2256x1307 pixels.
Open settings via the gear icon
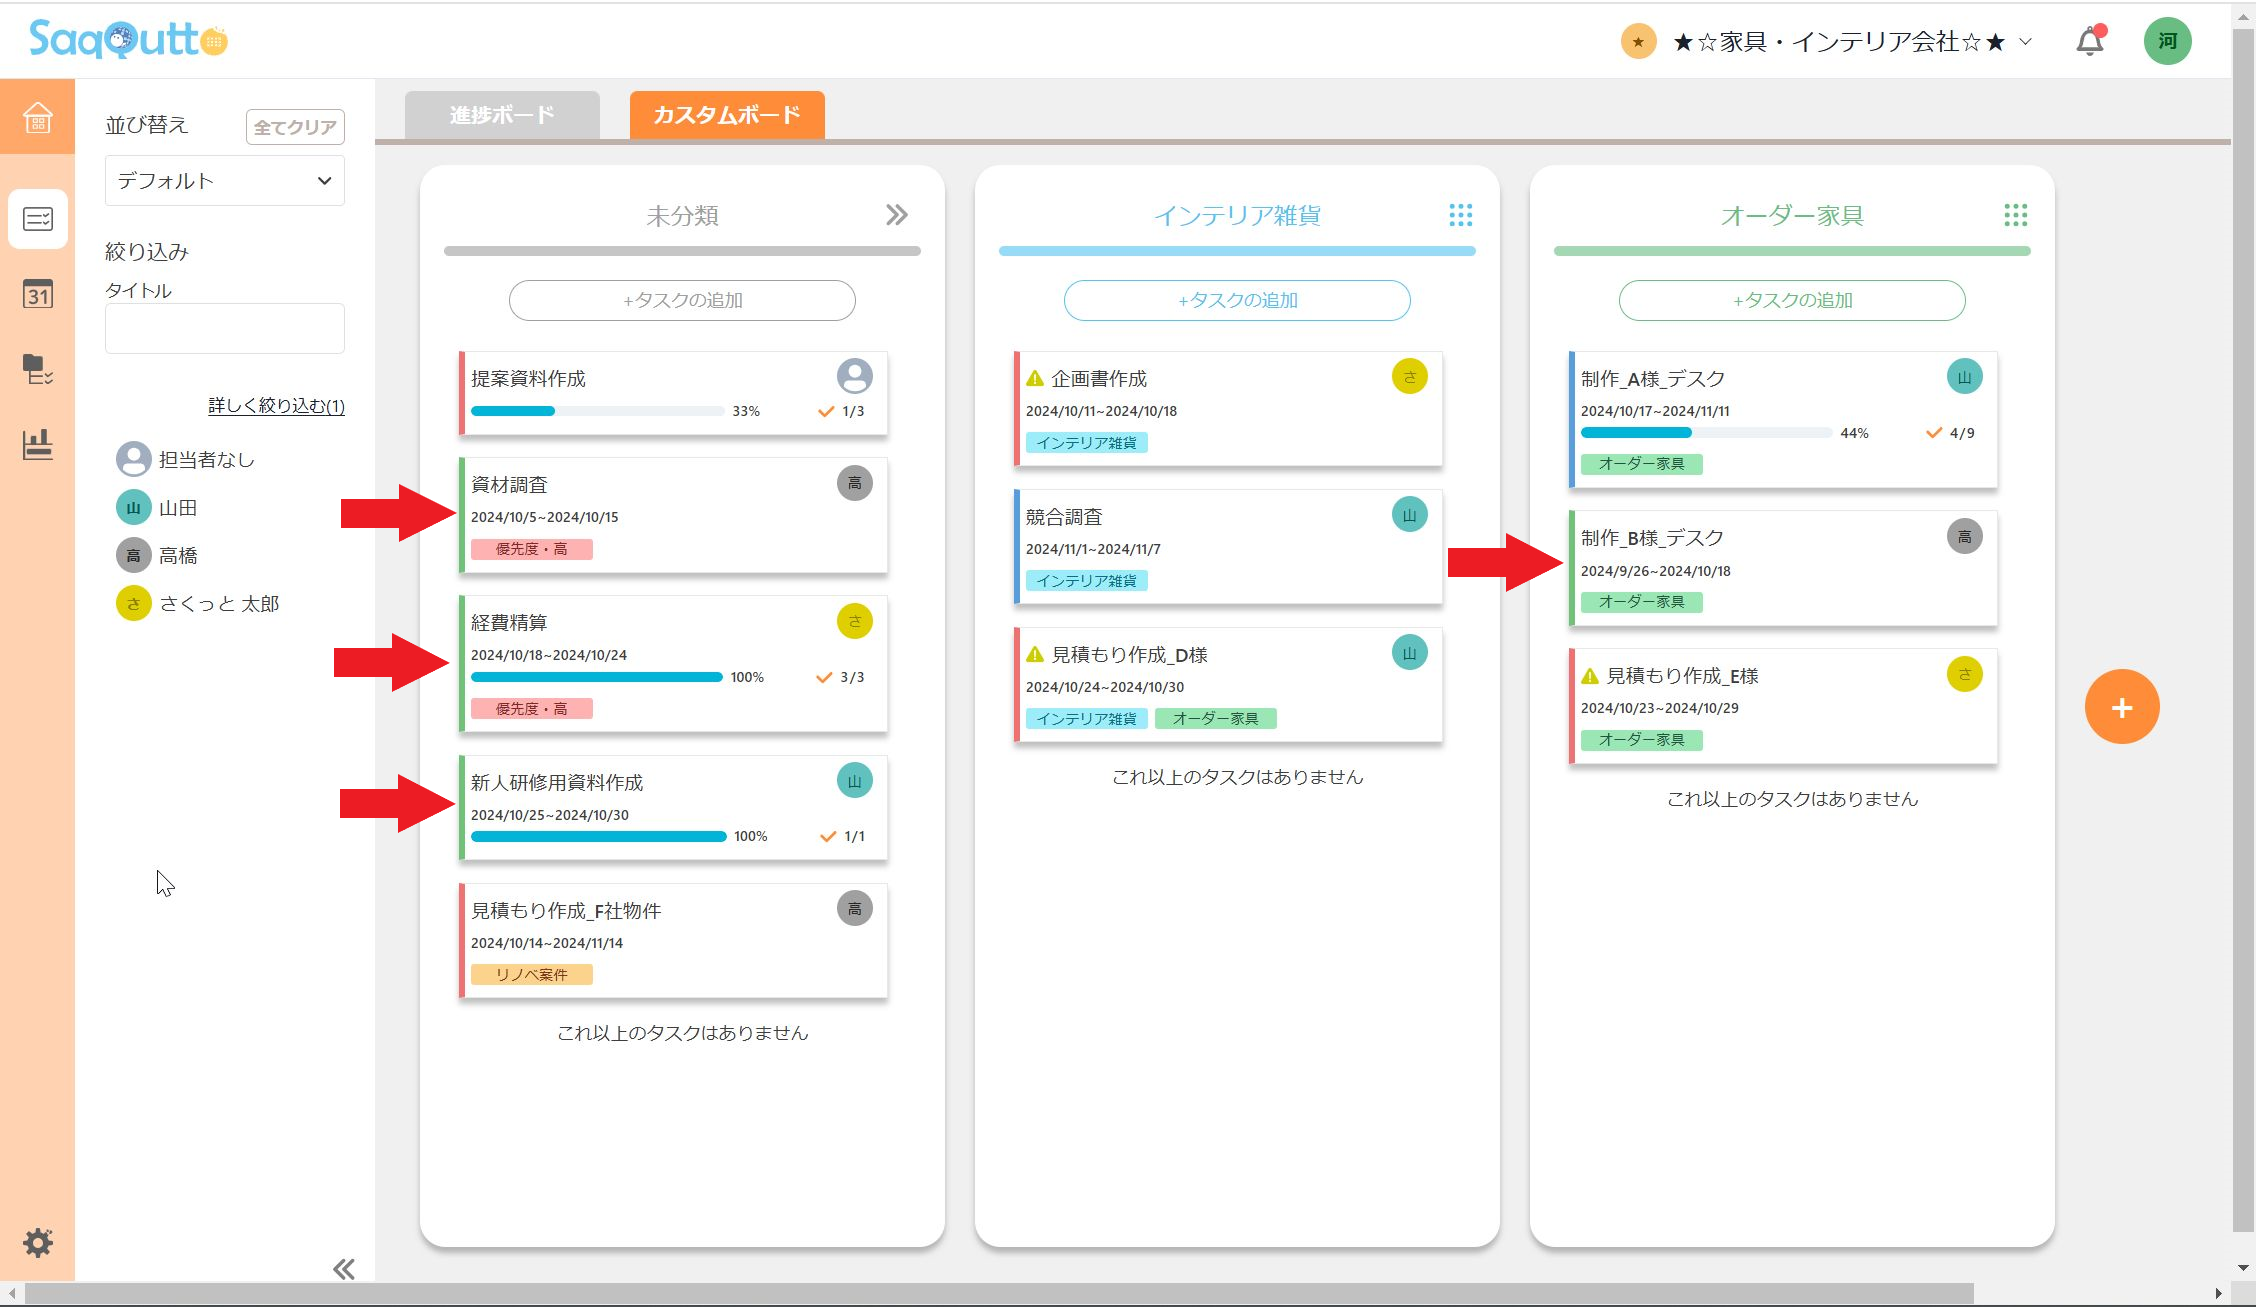click(37, 1243)
